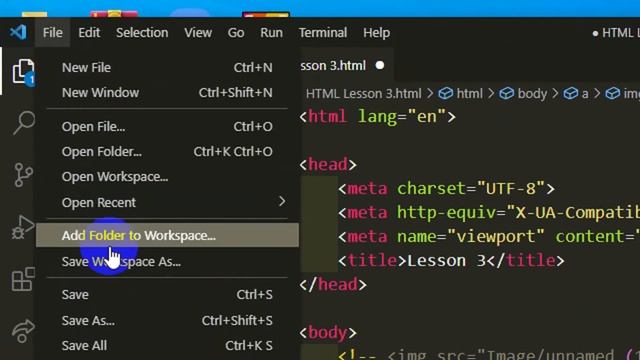The height and width of the screenshot is (360, 640).
Task: Open the File menu
Action: (53, 33)
